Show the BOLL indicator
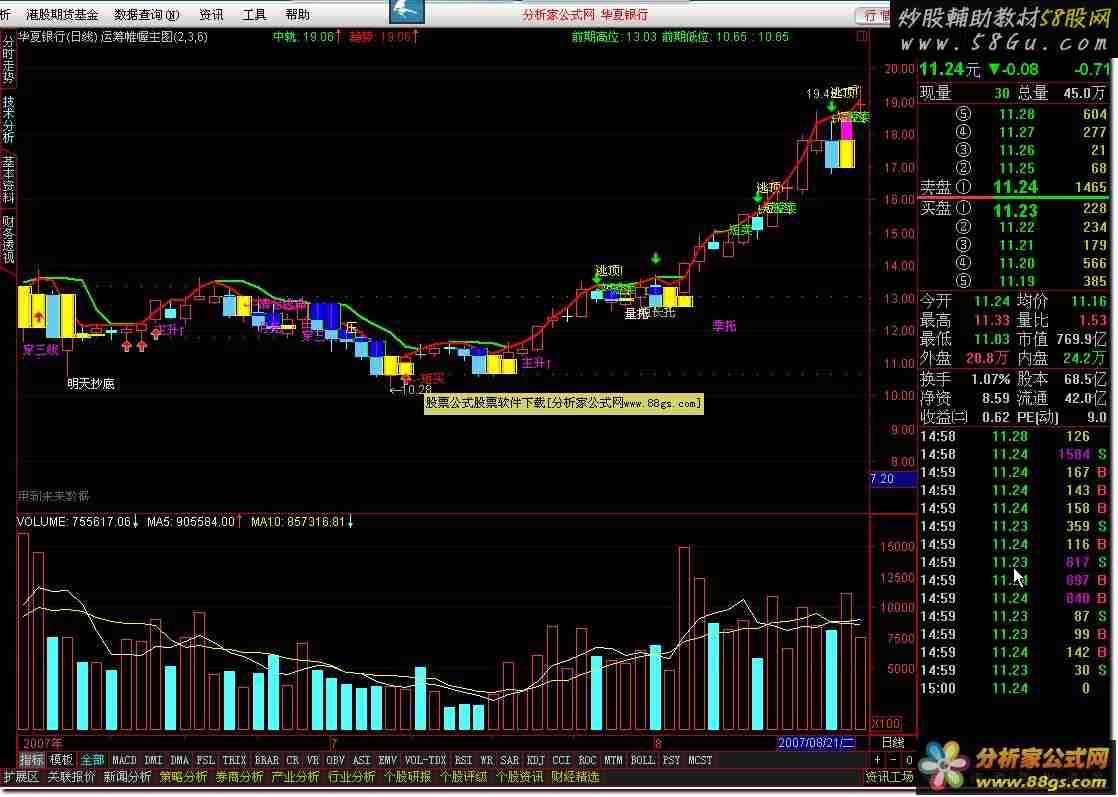 [642, 761]
